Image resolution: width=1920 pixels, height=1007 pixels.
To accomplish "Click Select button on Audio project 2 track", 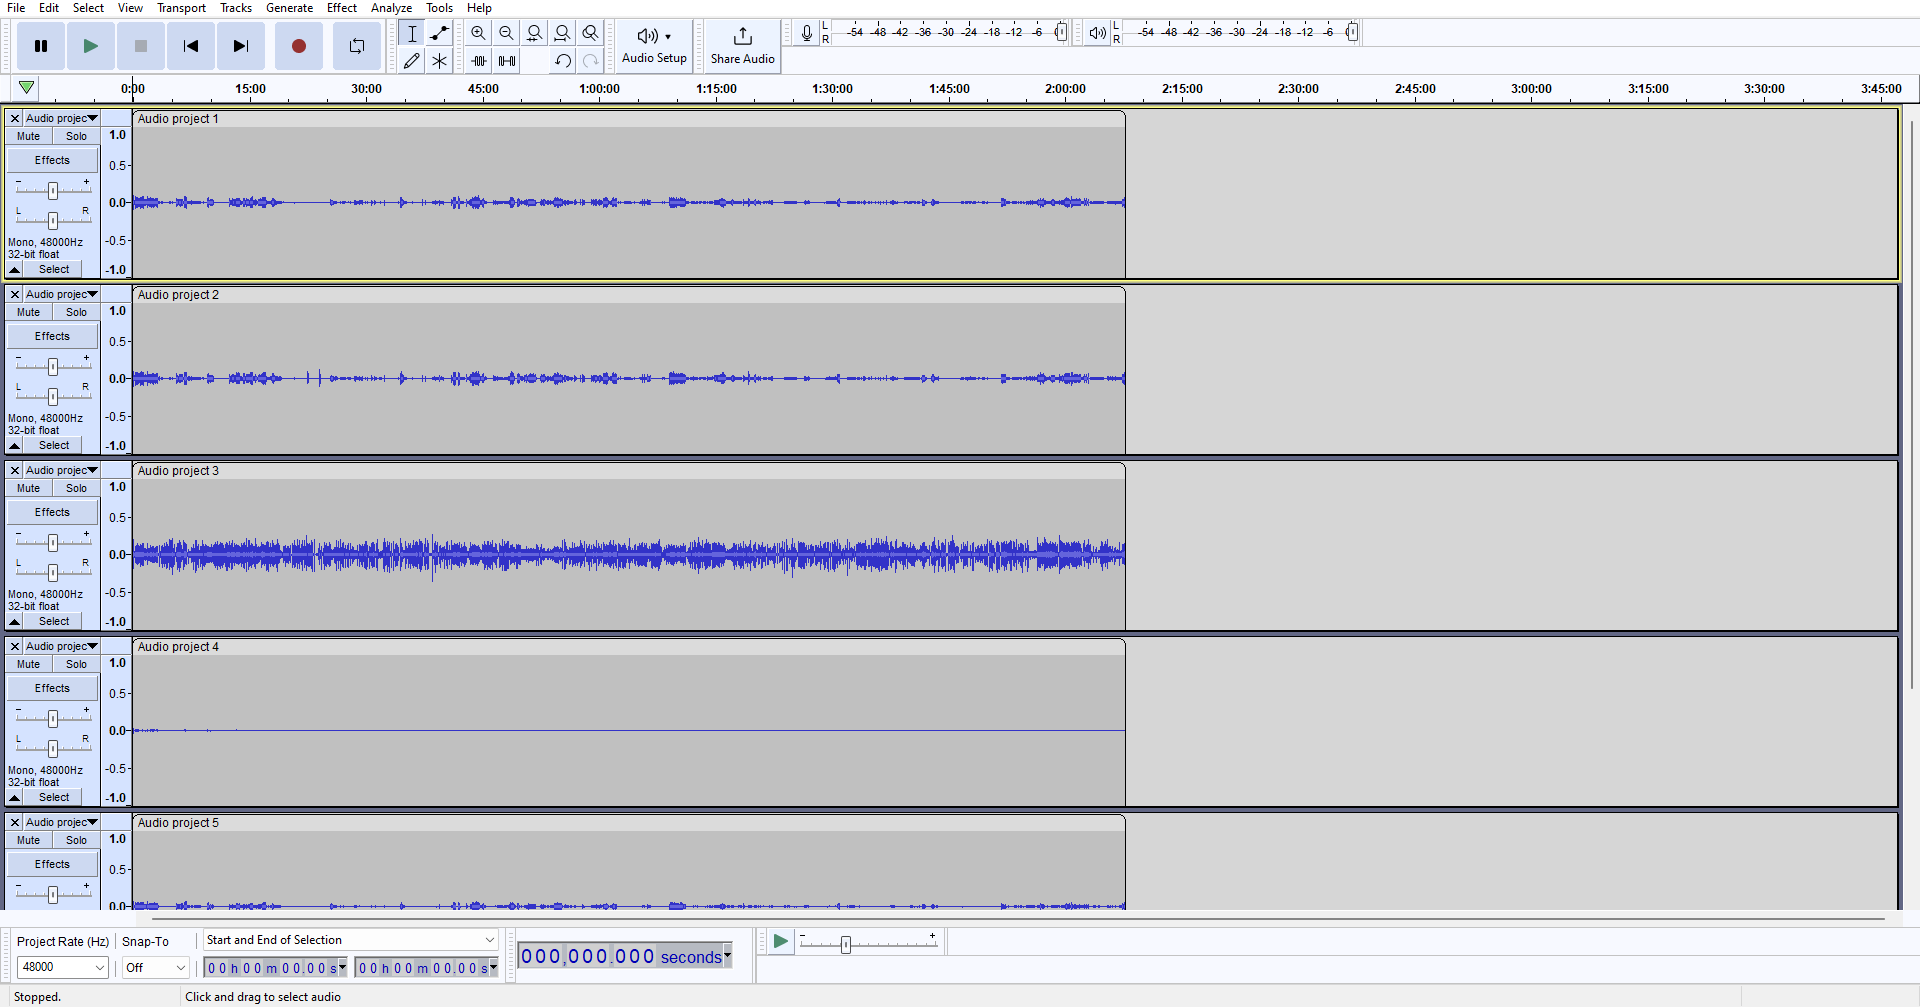I will click(x=54, y=445).
